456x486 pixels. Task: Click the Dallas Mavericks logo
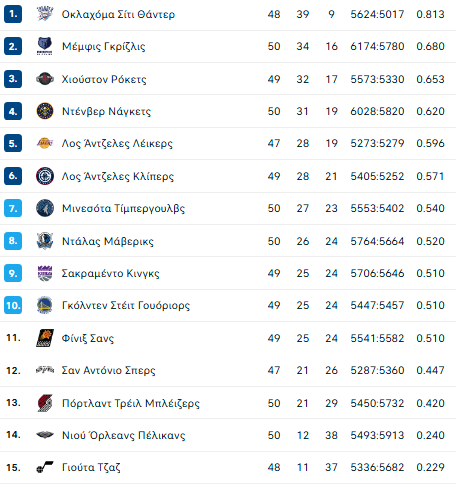pos(45,241)
